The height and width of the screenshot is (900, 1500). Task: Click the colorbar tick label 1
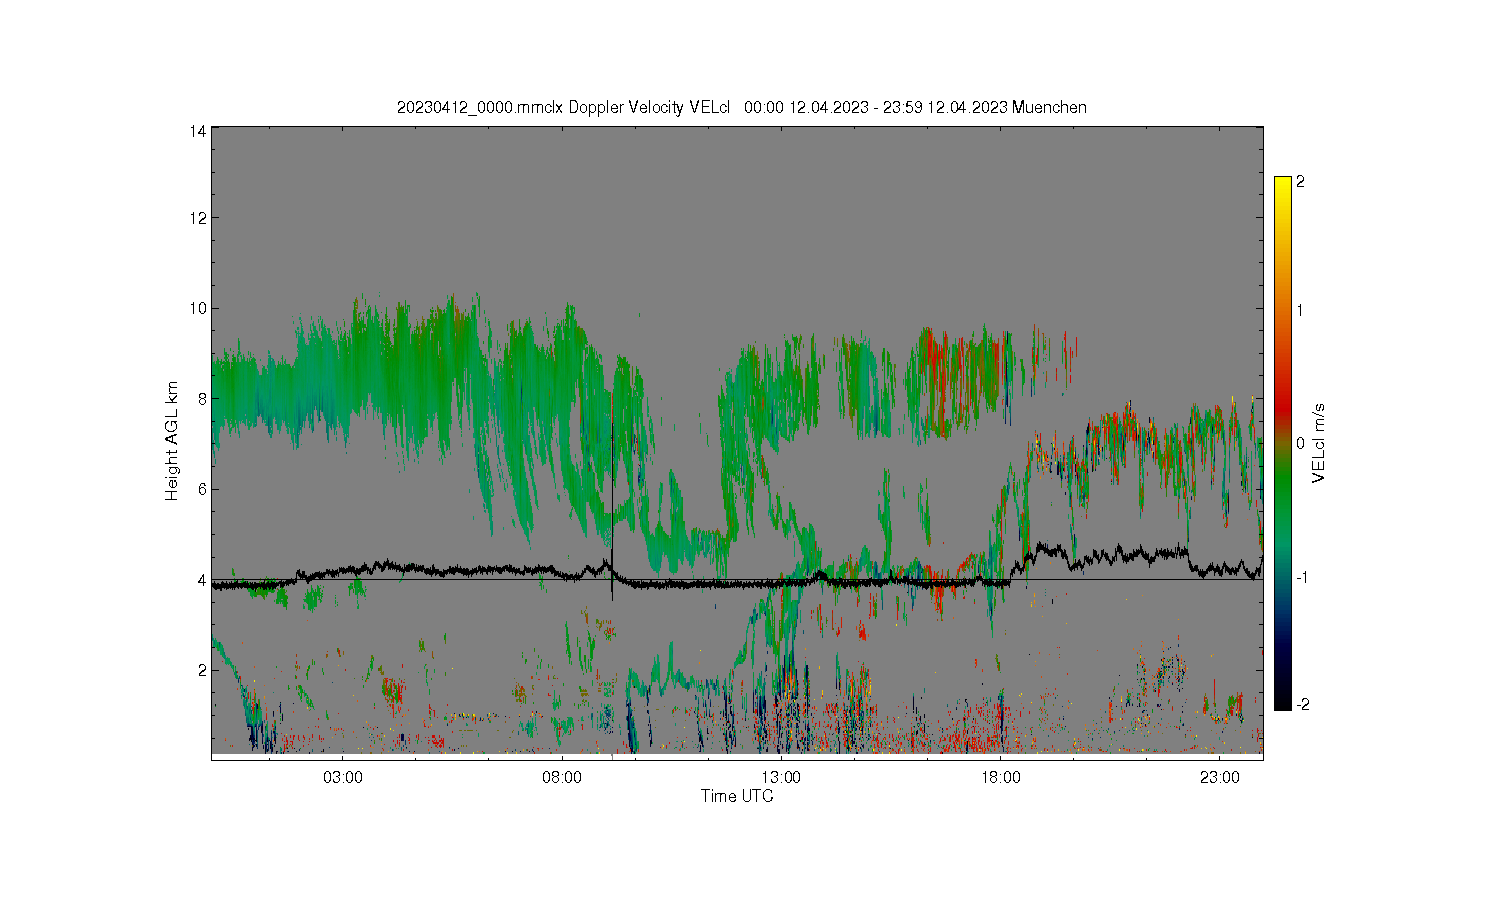pyautogui.click(x=1300, y=310)
